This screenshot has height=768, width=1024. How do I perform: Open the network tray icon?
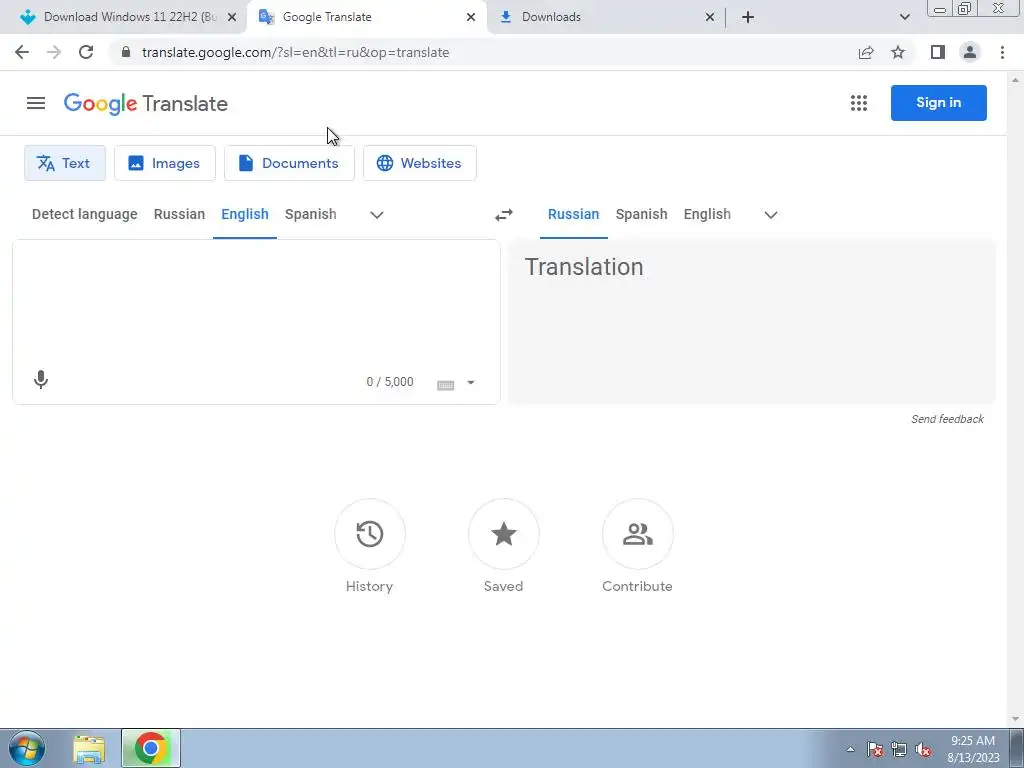[899, 750]
